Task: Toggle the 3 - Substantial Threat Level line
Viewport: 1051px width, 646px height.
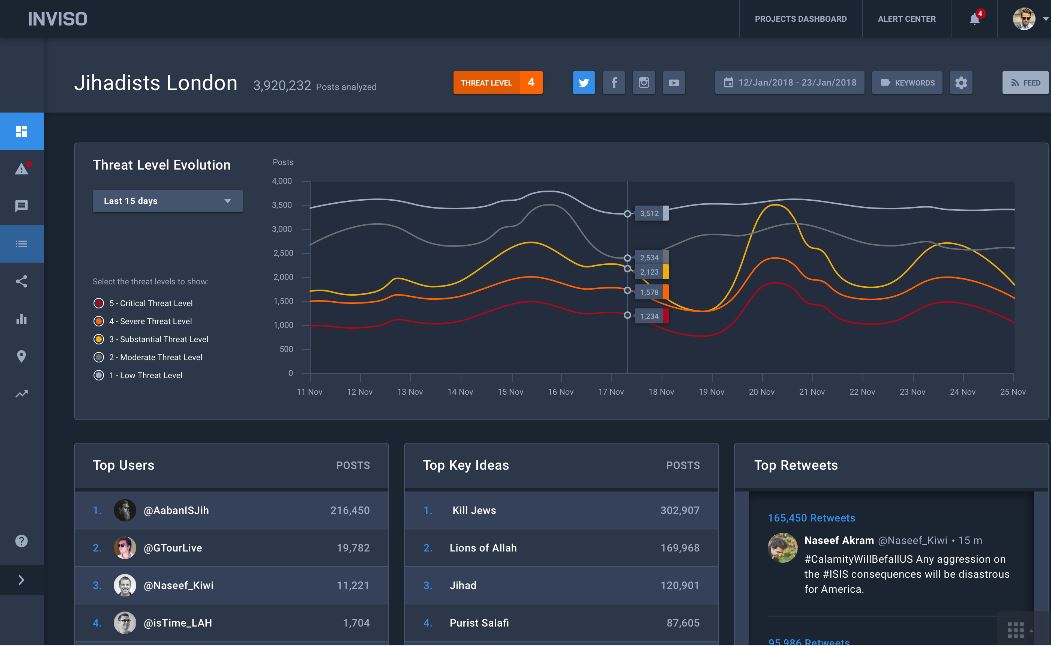Action: coord(99,339)
